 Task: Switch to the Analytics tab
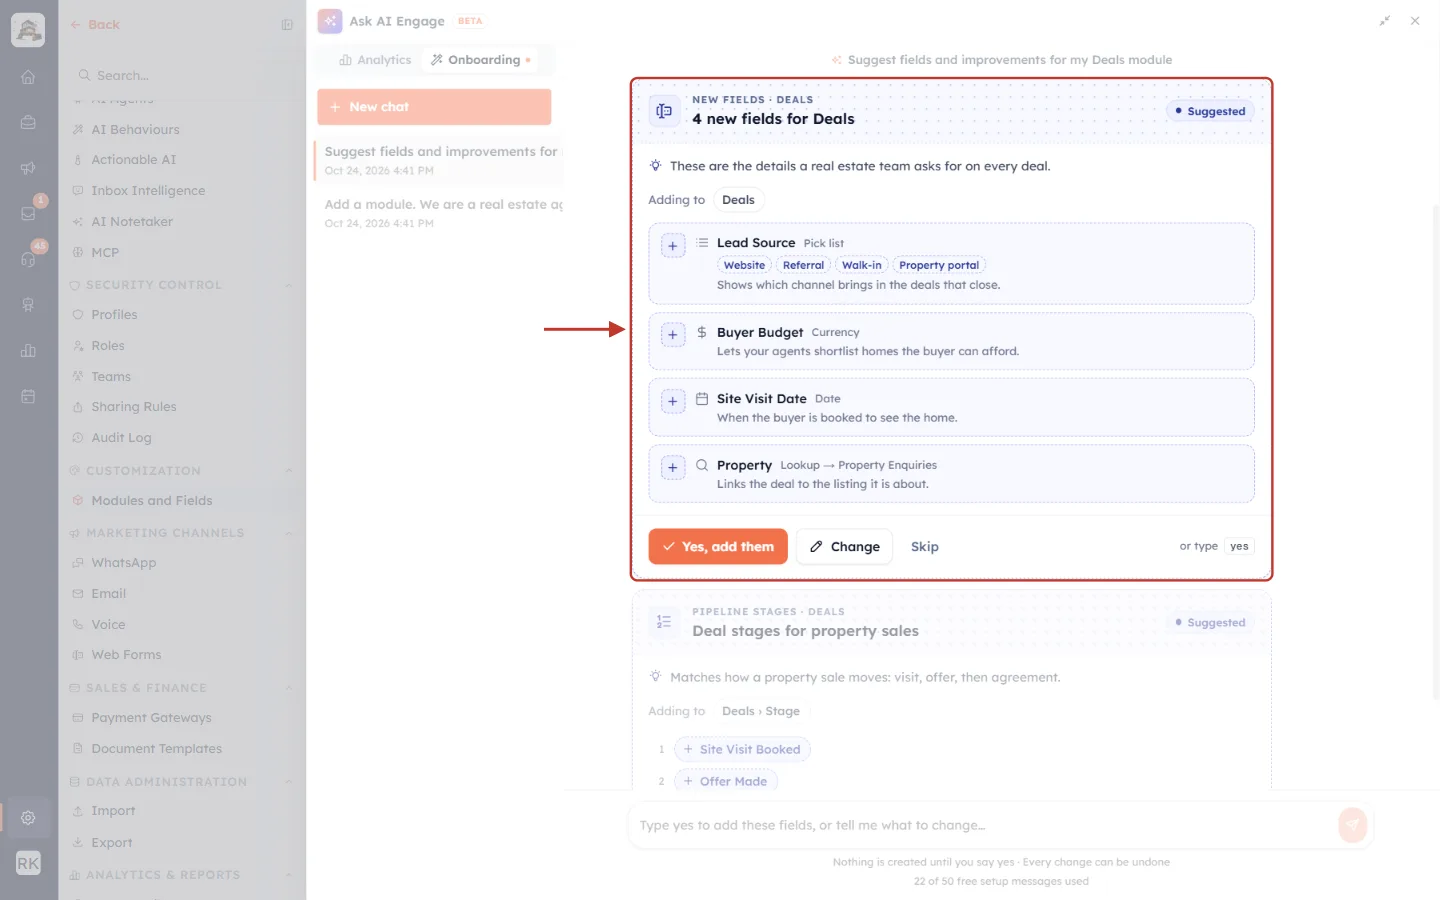click(375, 60)
